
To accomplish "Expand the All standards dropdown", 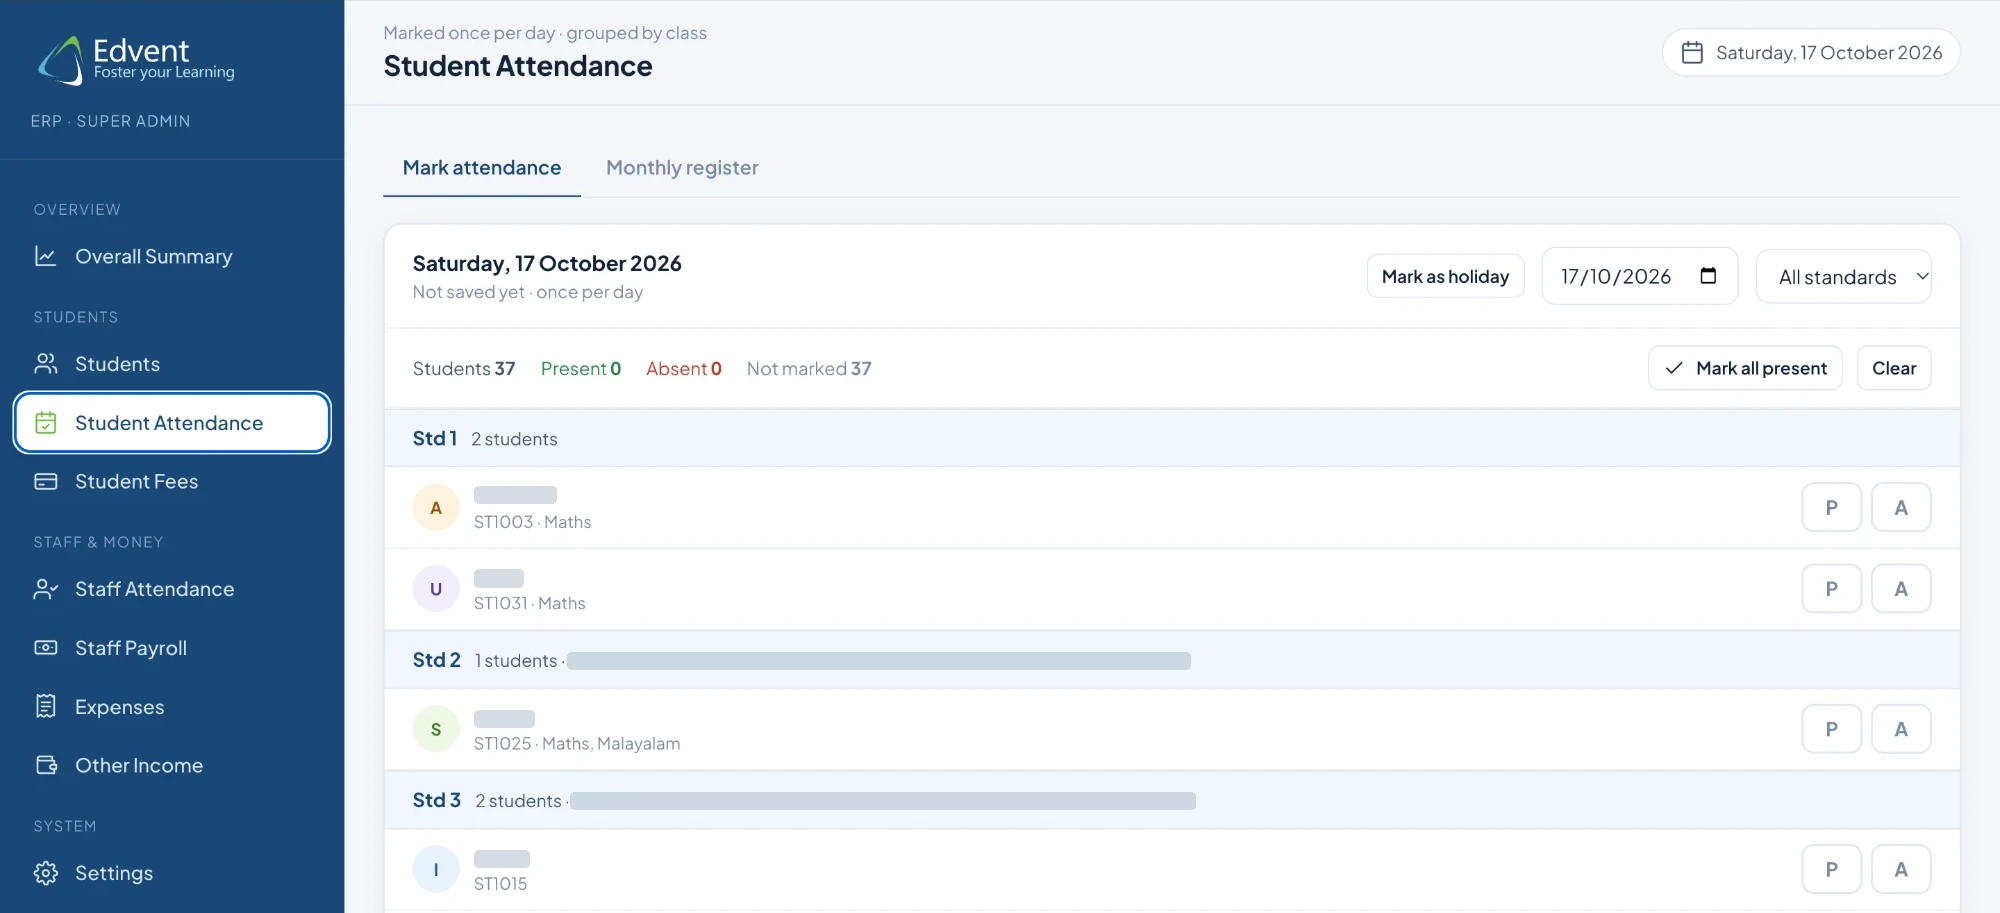I will [1843, 277].
